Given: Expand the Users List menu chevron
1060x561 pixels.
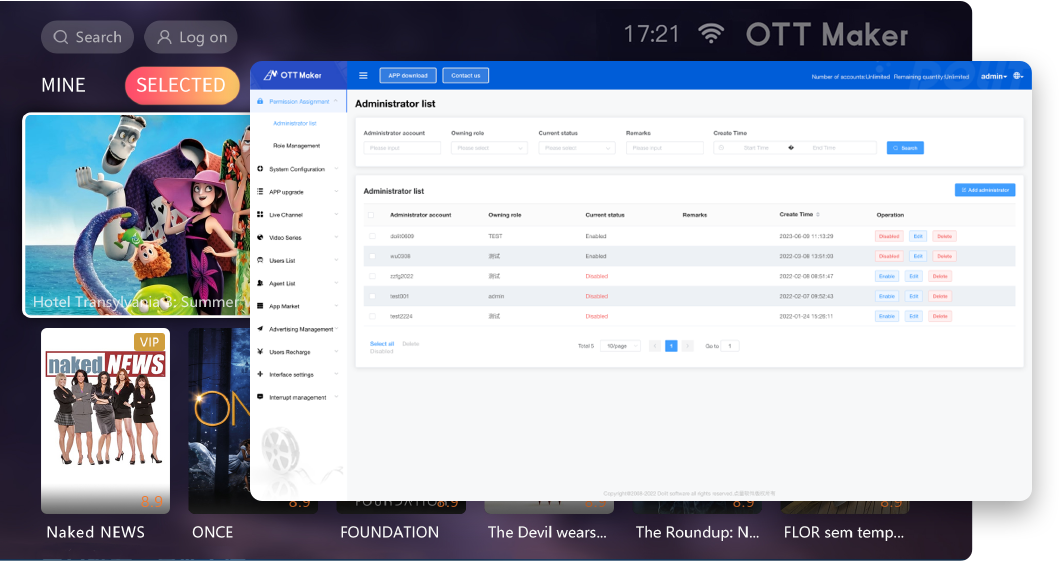Looking at the screenshot, I should coord(336,260).
